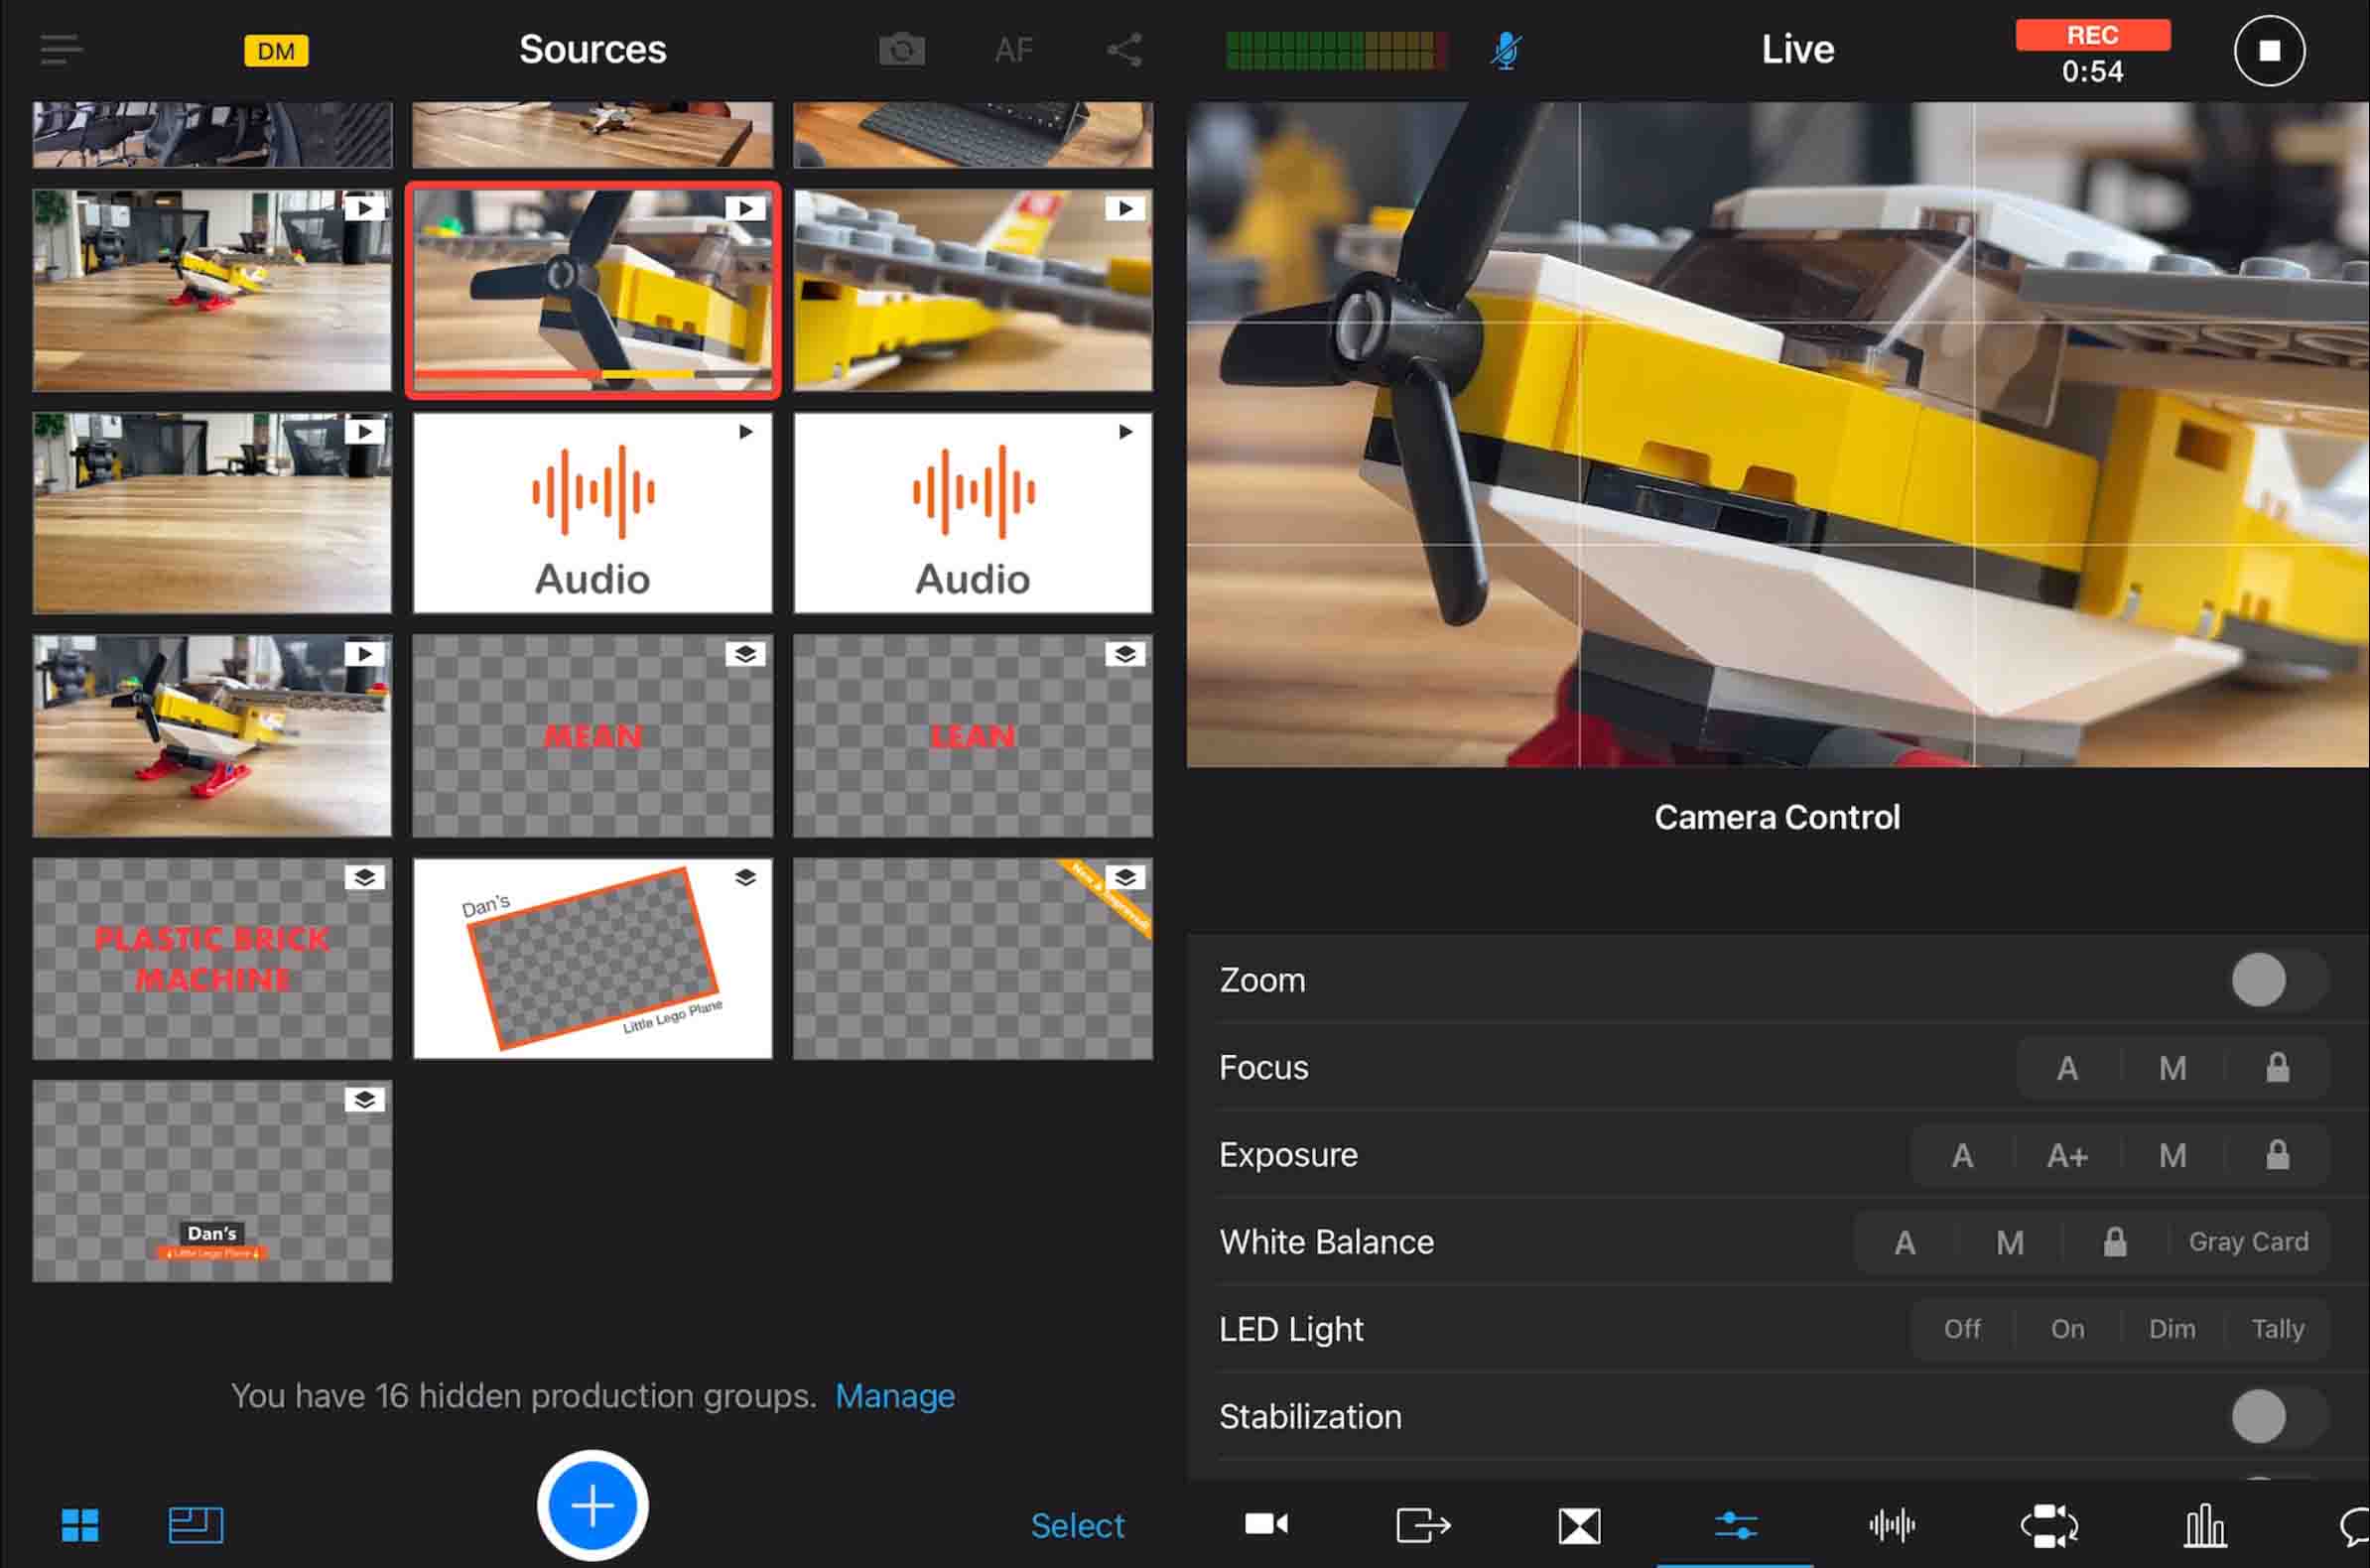The height and width of the screenshot is (1568, 2370).
Task: Toggle the muted microphone icon
Action: pyautogui.click(x=1505, y=50)
